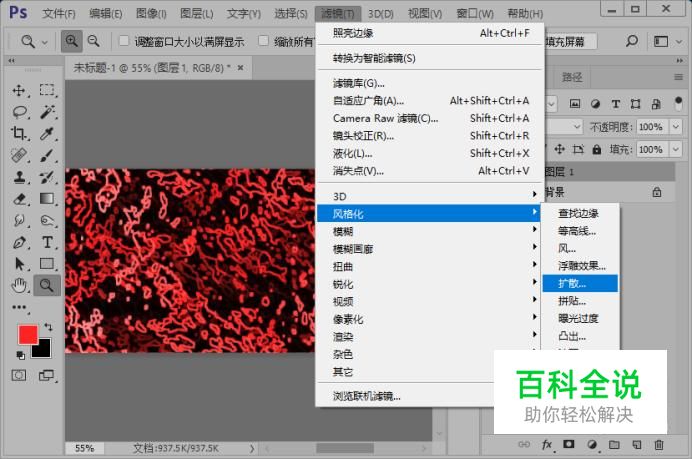Image resolution: width=692 pixels, height=459 pixels.
Task: Choose zoom out mode in options bar
Action: click(x=94, y=41)
